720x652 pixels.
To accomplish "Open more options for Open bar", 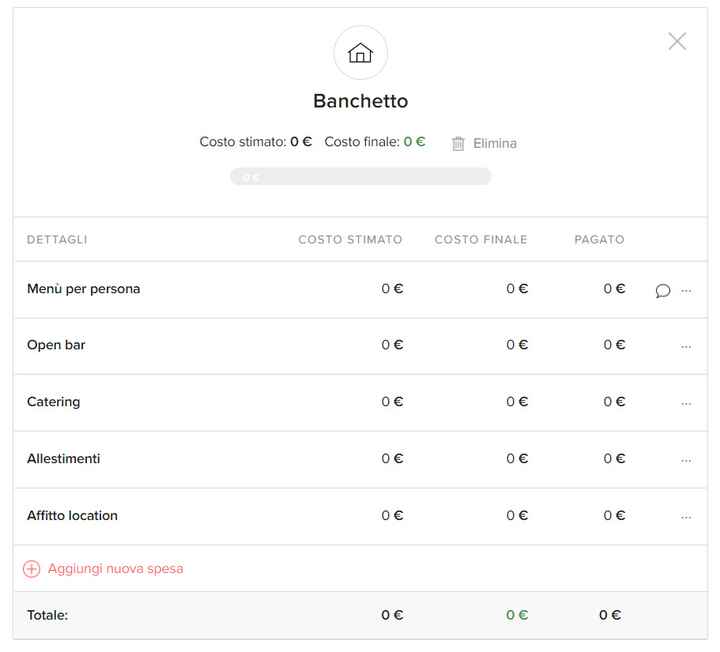I will pos(686,347).
